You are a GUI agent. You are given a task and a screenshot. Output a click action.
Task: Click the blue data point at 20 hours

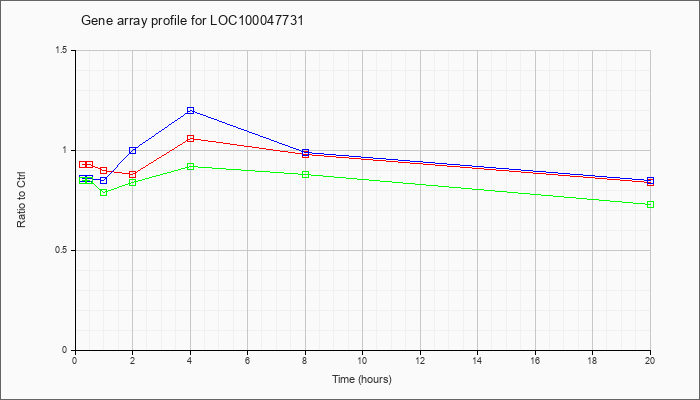tap(650, 180)
